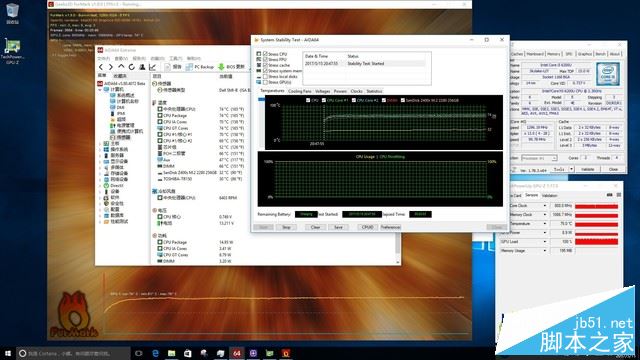Open the 收藏夹 favorites tab in AIDA64
The height and width of the screenshot is (360, 640).
click(120, 76)
